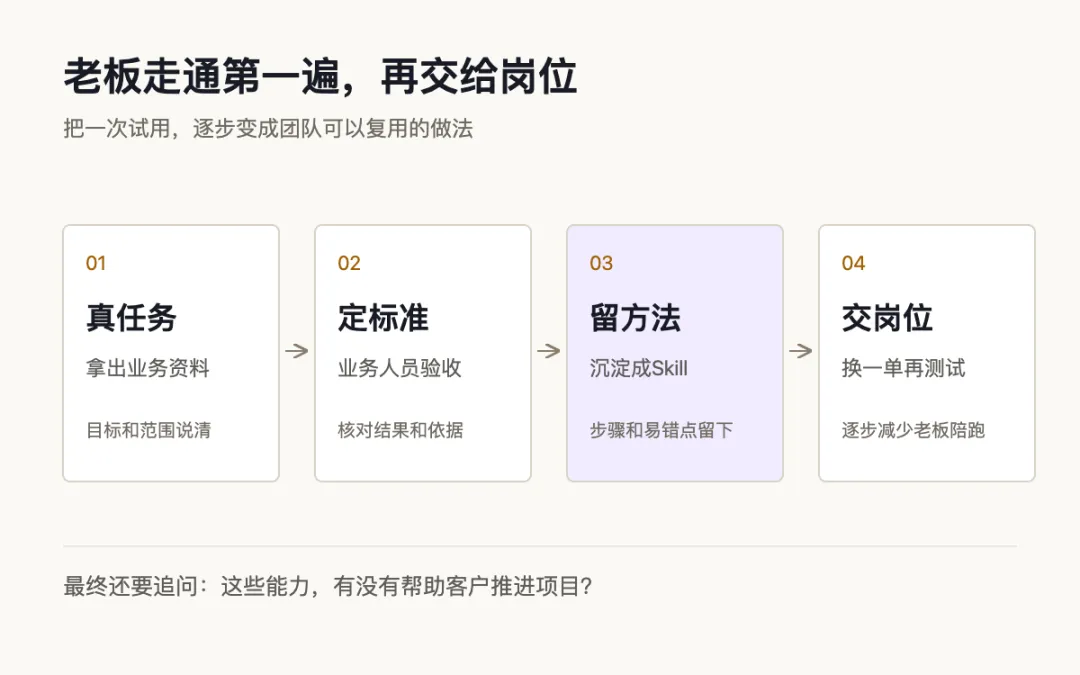Click the arrow between cards 01 and 02
This screenshot has height=675, width=1080.
tap(297, 351)
